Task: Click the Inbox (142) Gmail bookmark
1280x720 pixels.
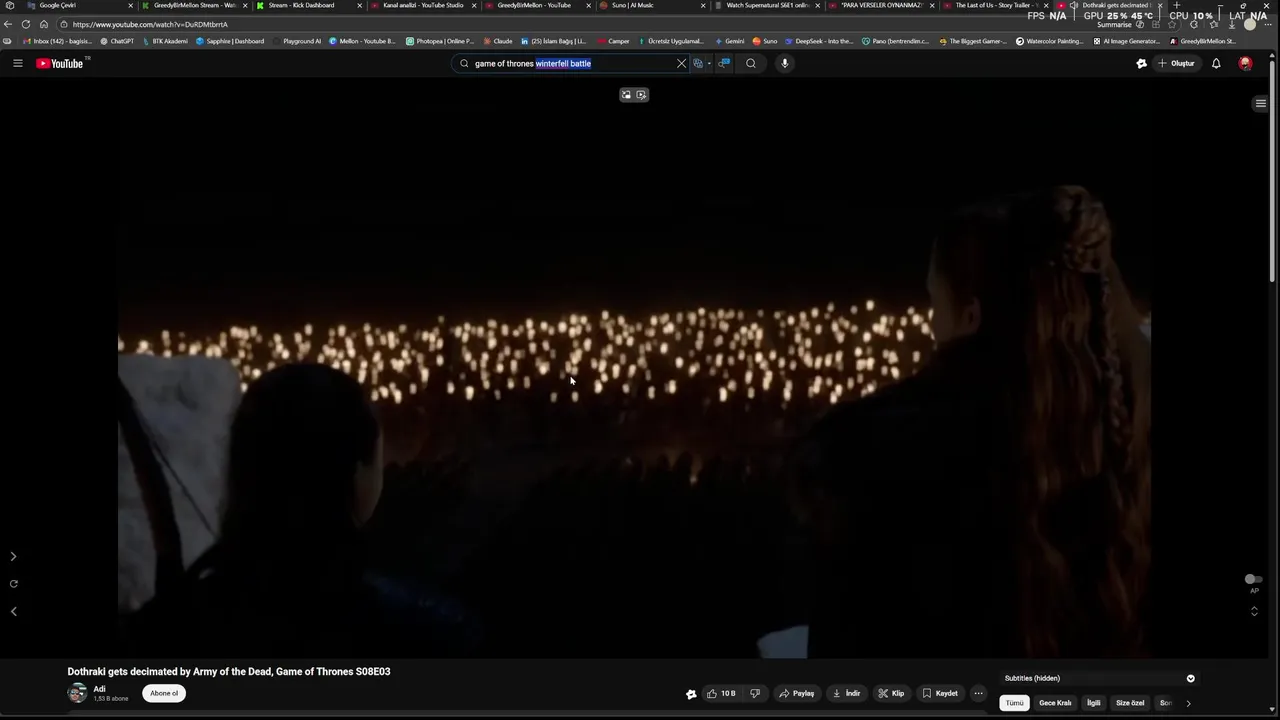Action: [x=57, y=41]
